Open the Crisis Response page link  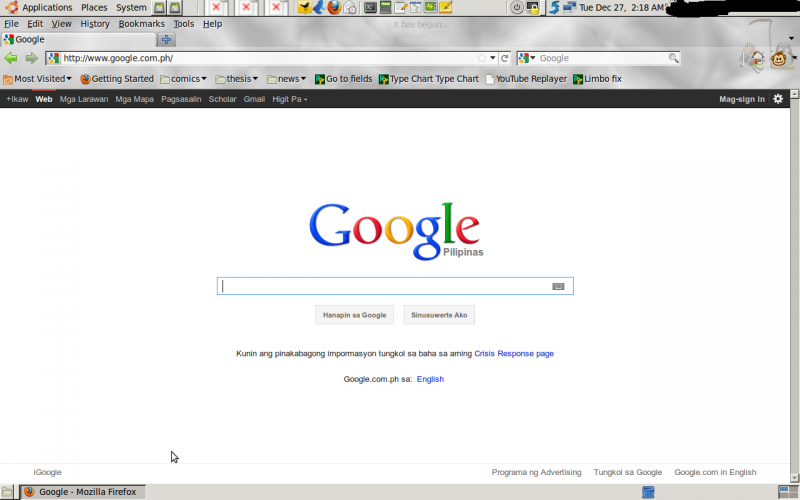coord(514,353)
